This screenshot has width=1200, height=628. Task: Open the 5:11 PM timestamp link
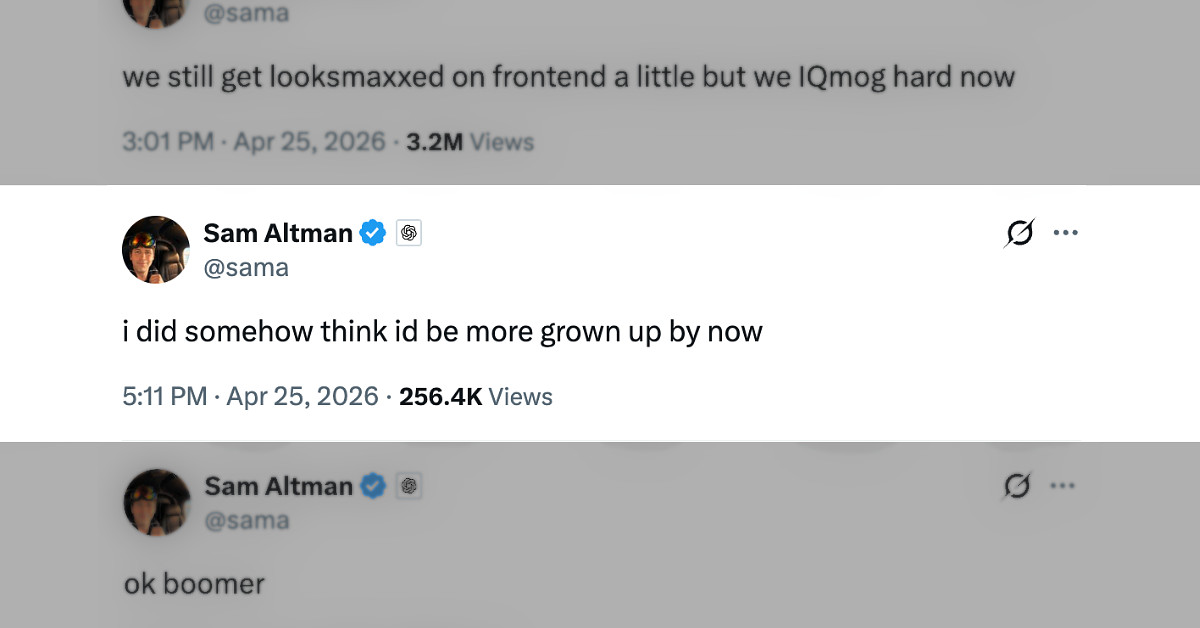pos(250,397)
